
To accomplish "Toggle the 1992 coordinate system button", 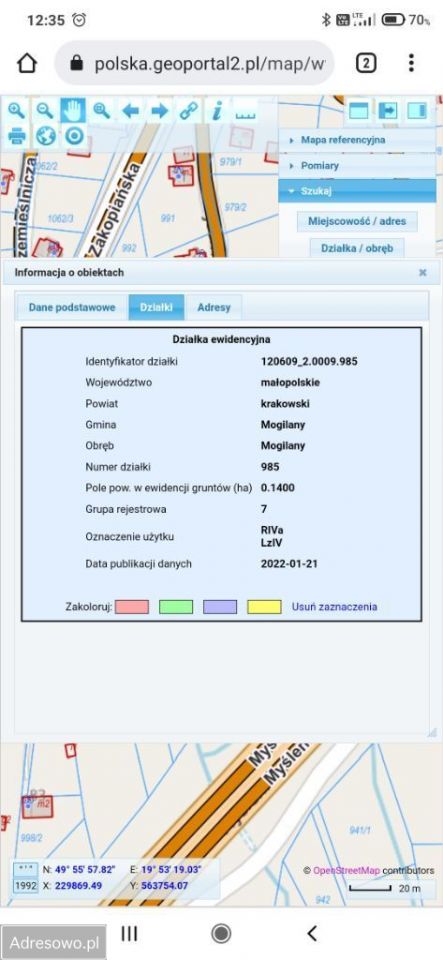I will click(25, 885).
